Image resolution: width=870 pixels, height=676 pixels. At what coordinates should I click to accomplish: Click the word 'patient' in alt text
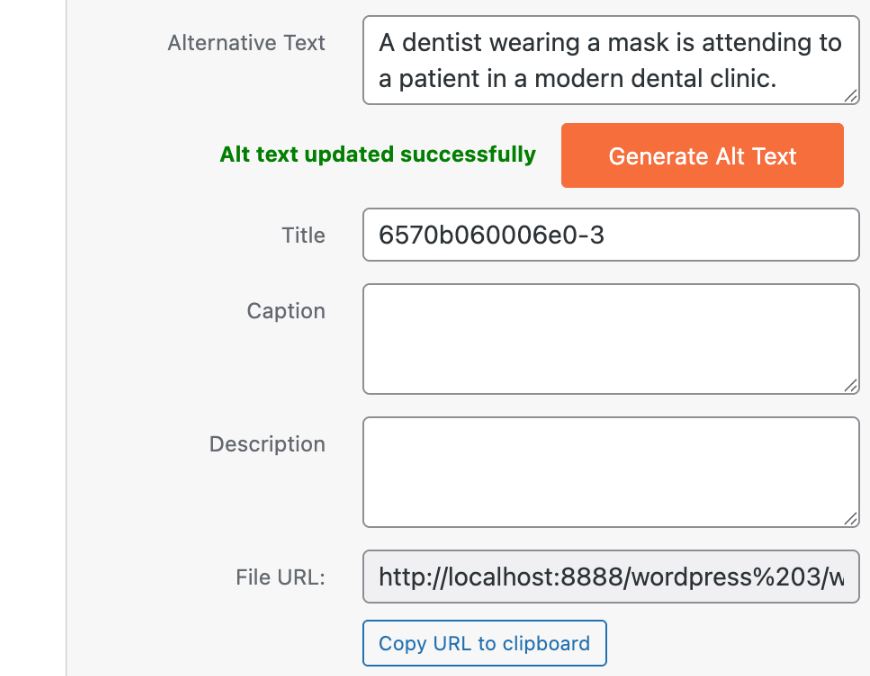click(x=439, y=79)
